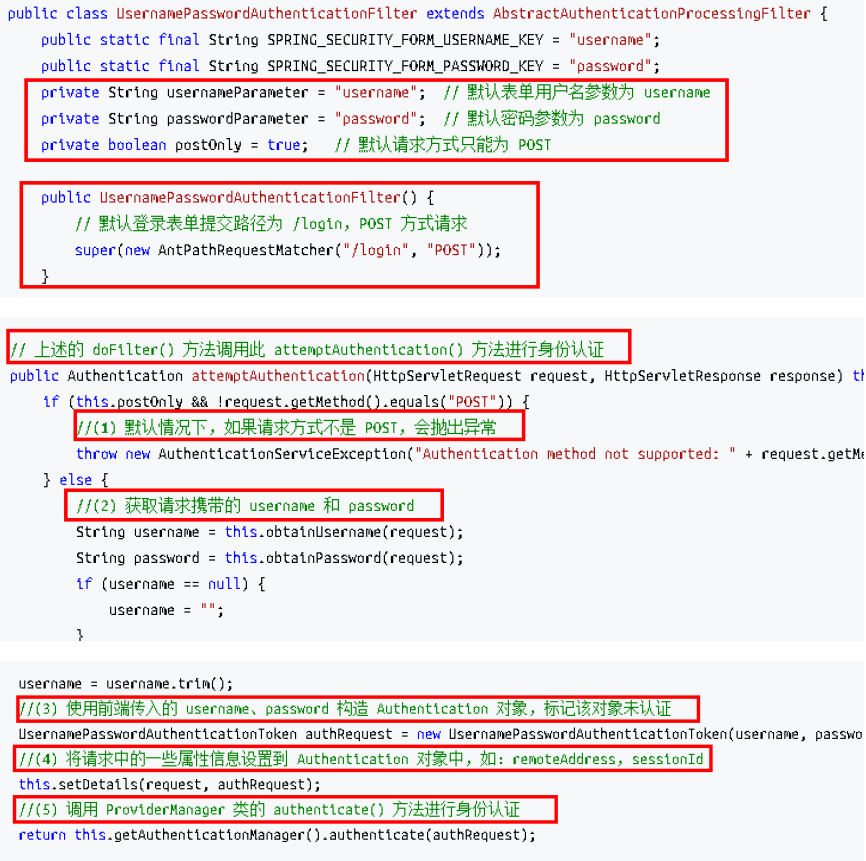
Task: Click comment (1) about non-POST requests
Action: 296,428
